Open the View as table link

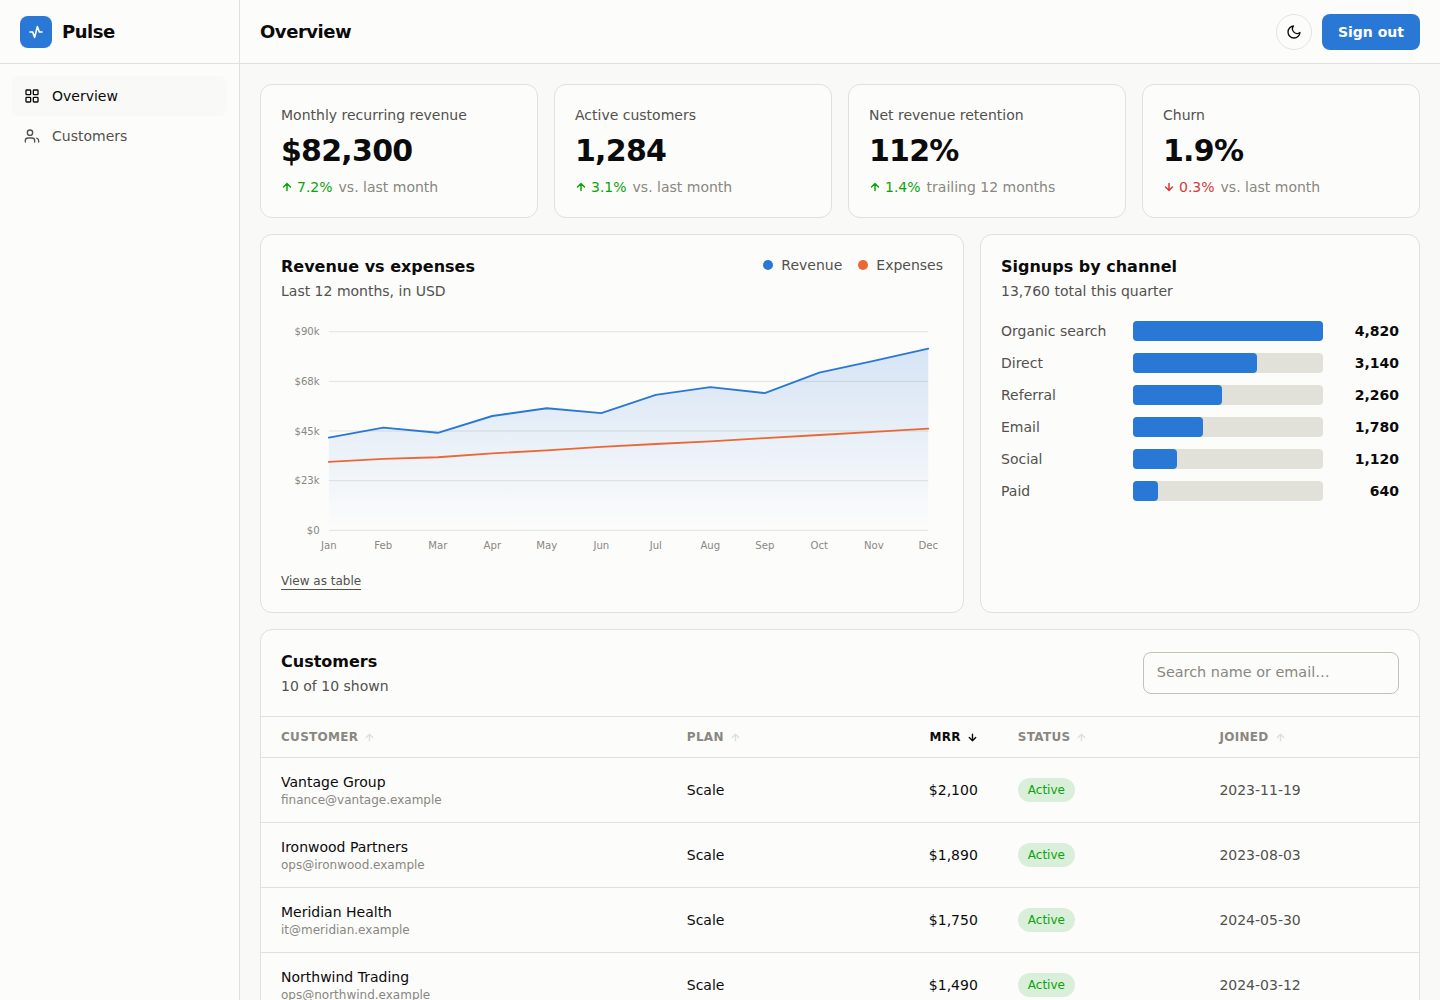coord(321,581)
